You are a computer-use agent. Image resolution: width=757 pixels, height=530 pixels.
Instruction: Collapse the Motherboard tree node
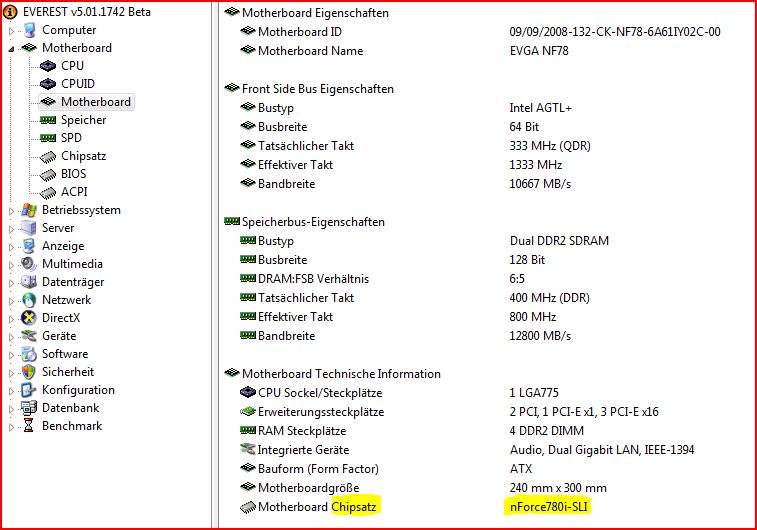tap(12, 49)
